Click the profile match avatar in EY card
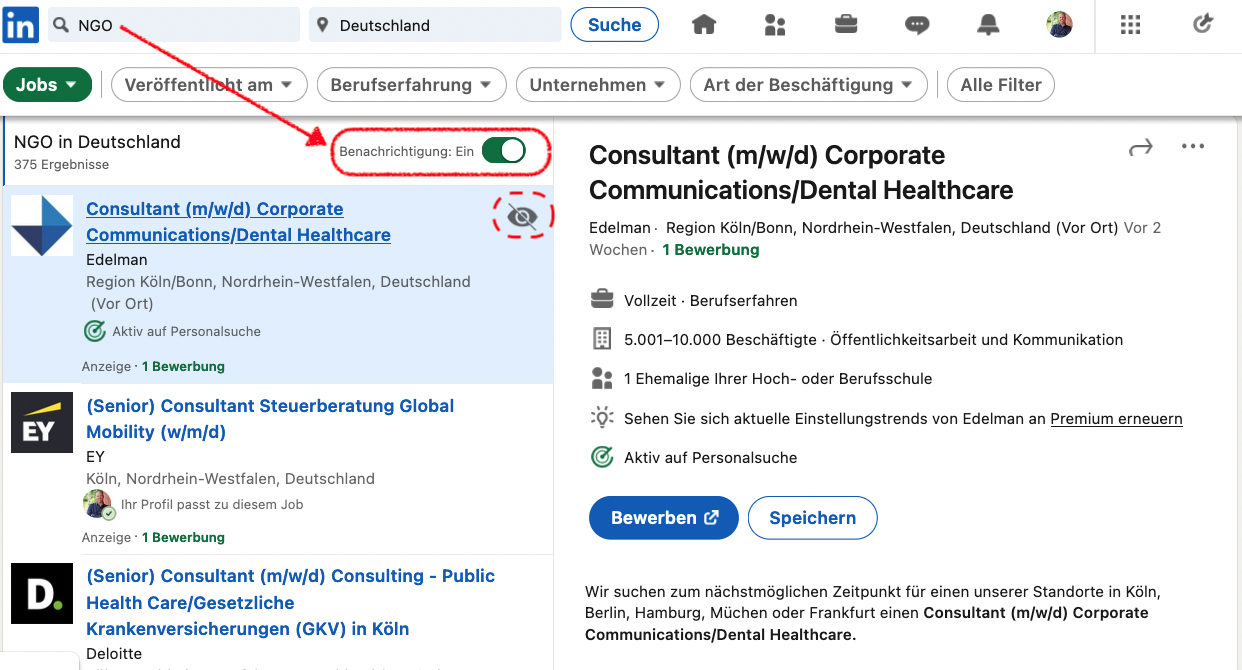The width and height of the screenshot is (1242, 670). pos(98,505)
